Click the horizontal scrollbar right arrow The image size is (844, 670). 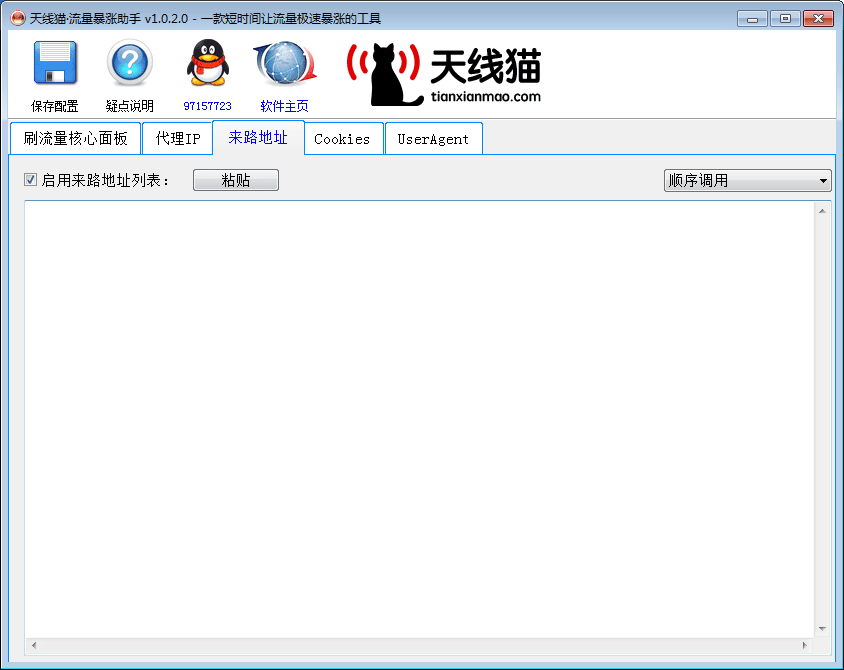tap(805, 645)
